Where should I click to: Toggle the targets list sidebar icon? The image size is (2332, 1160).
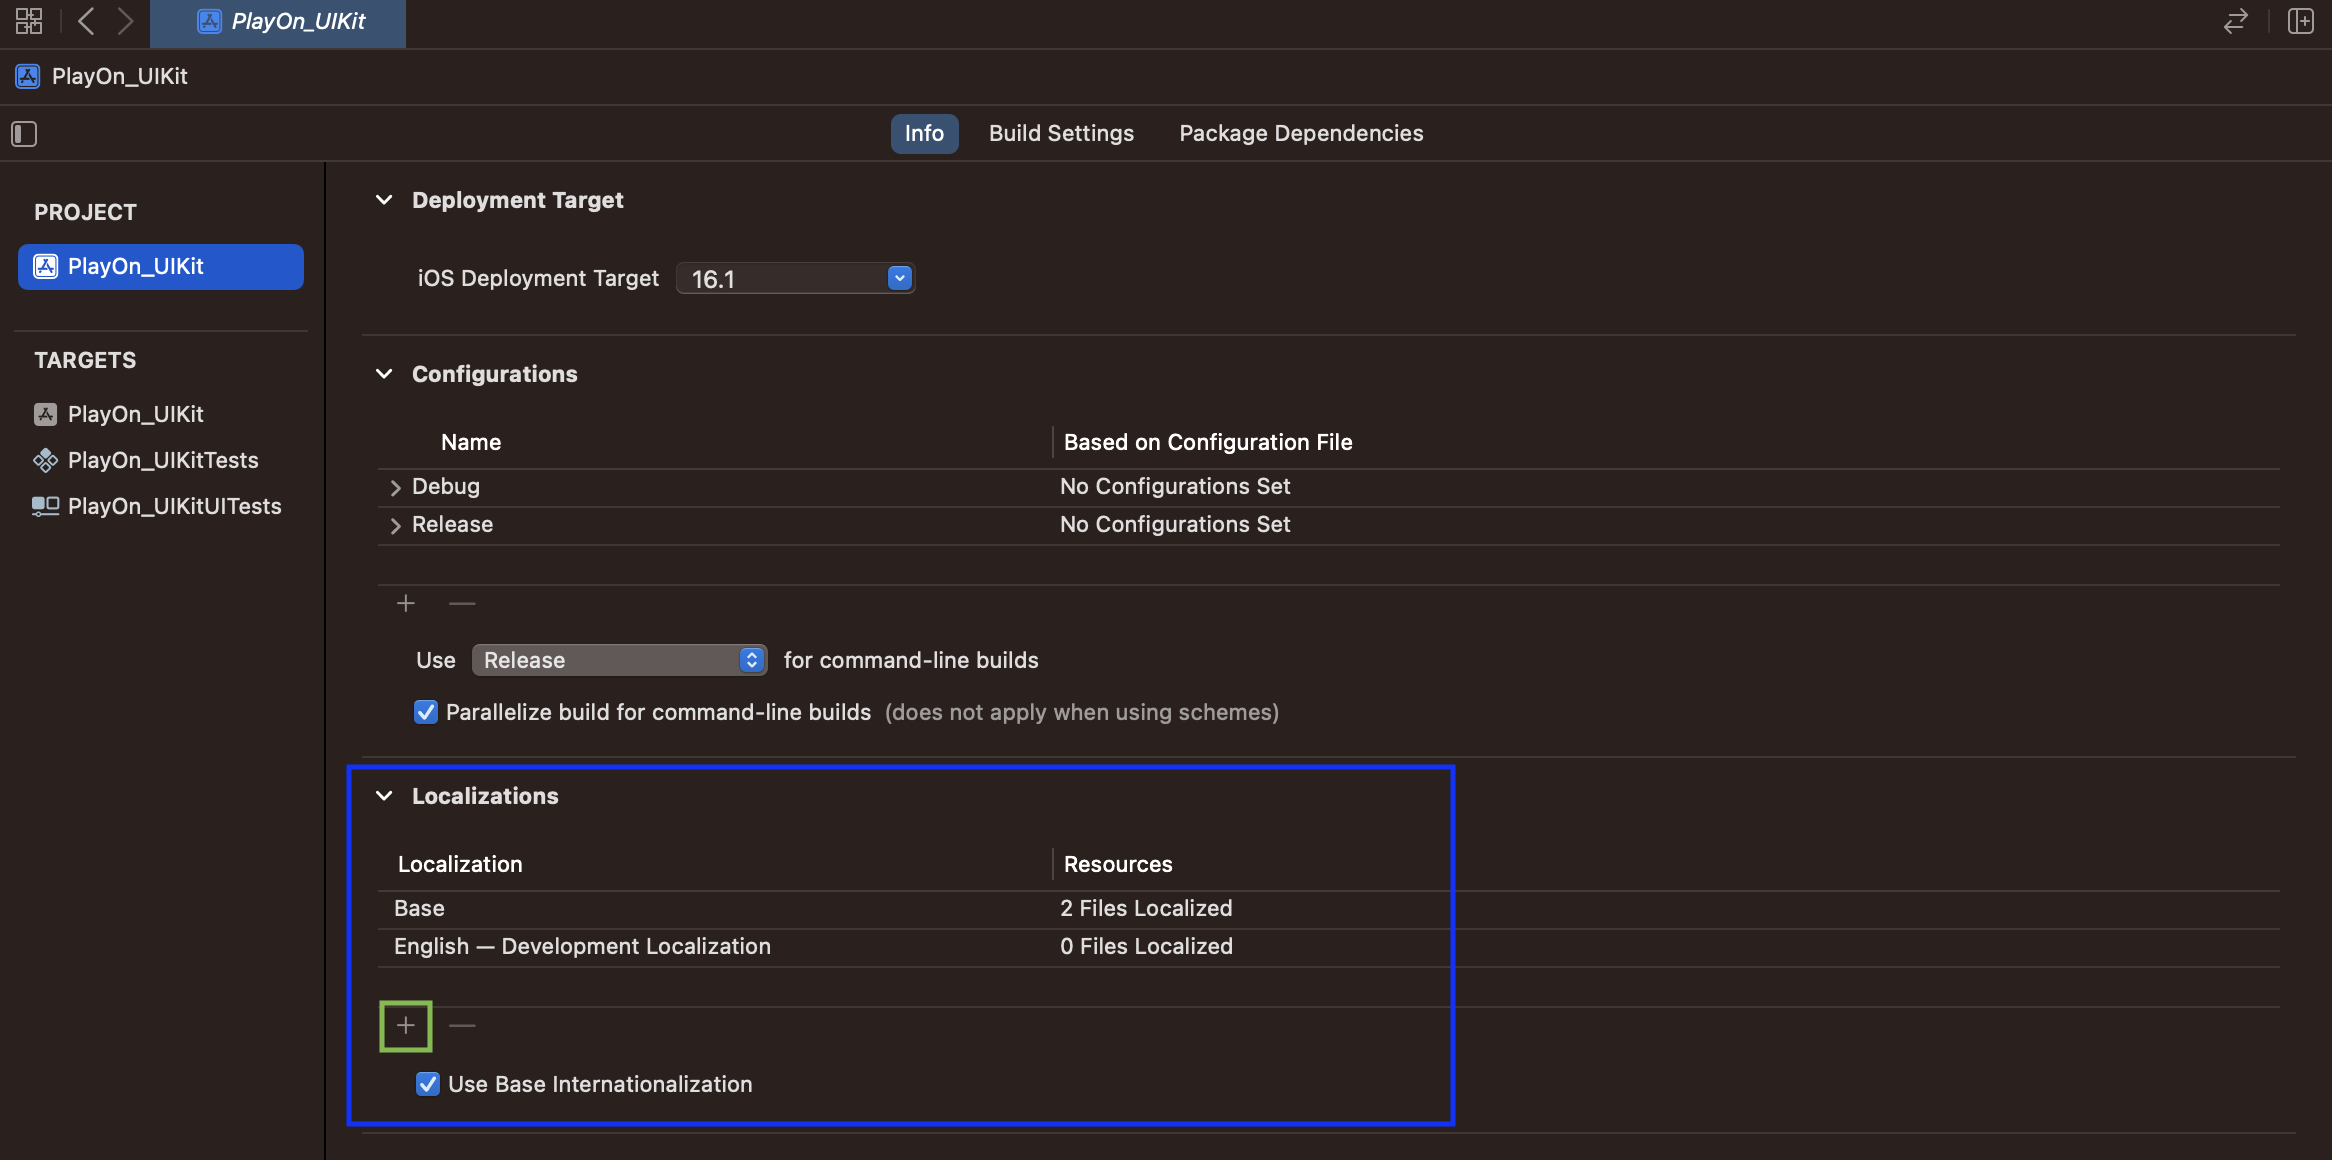pos(24,134)
